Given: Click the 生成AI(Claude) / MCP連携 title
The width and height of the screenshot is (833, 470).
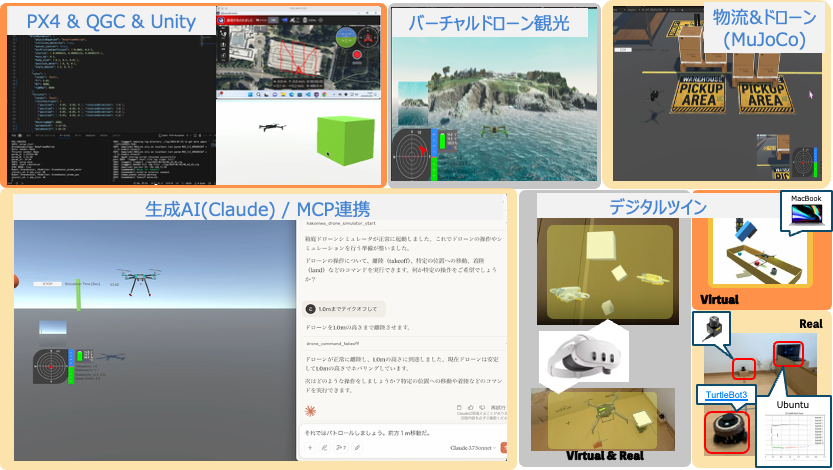Looking at the screenshot, I should [x=258, y=209].
